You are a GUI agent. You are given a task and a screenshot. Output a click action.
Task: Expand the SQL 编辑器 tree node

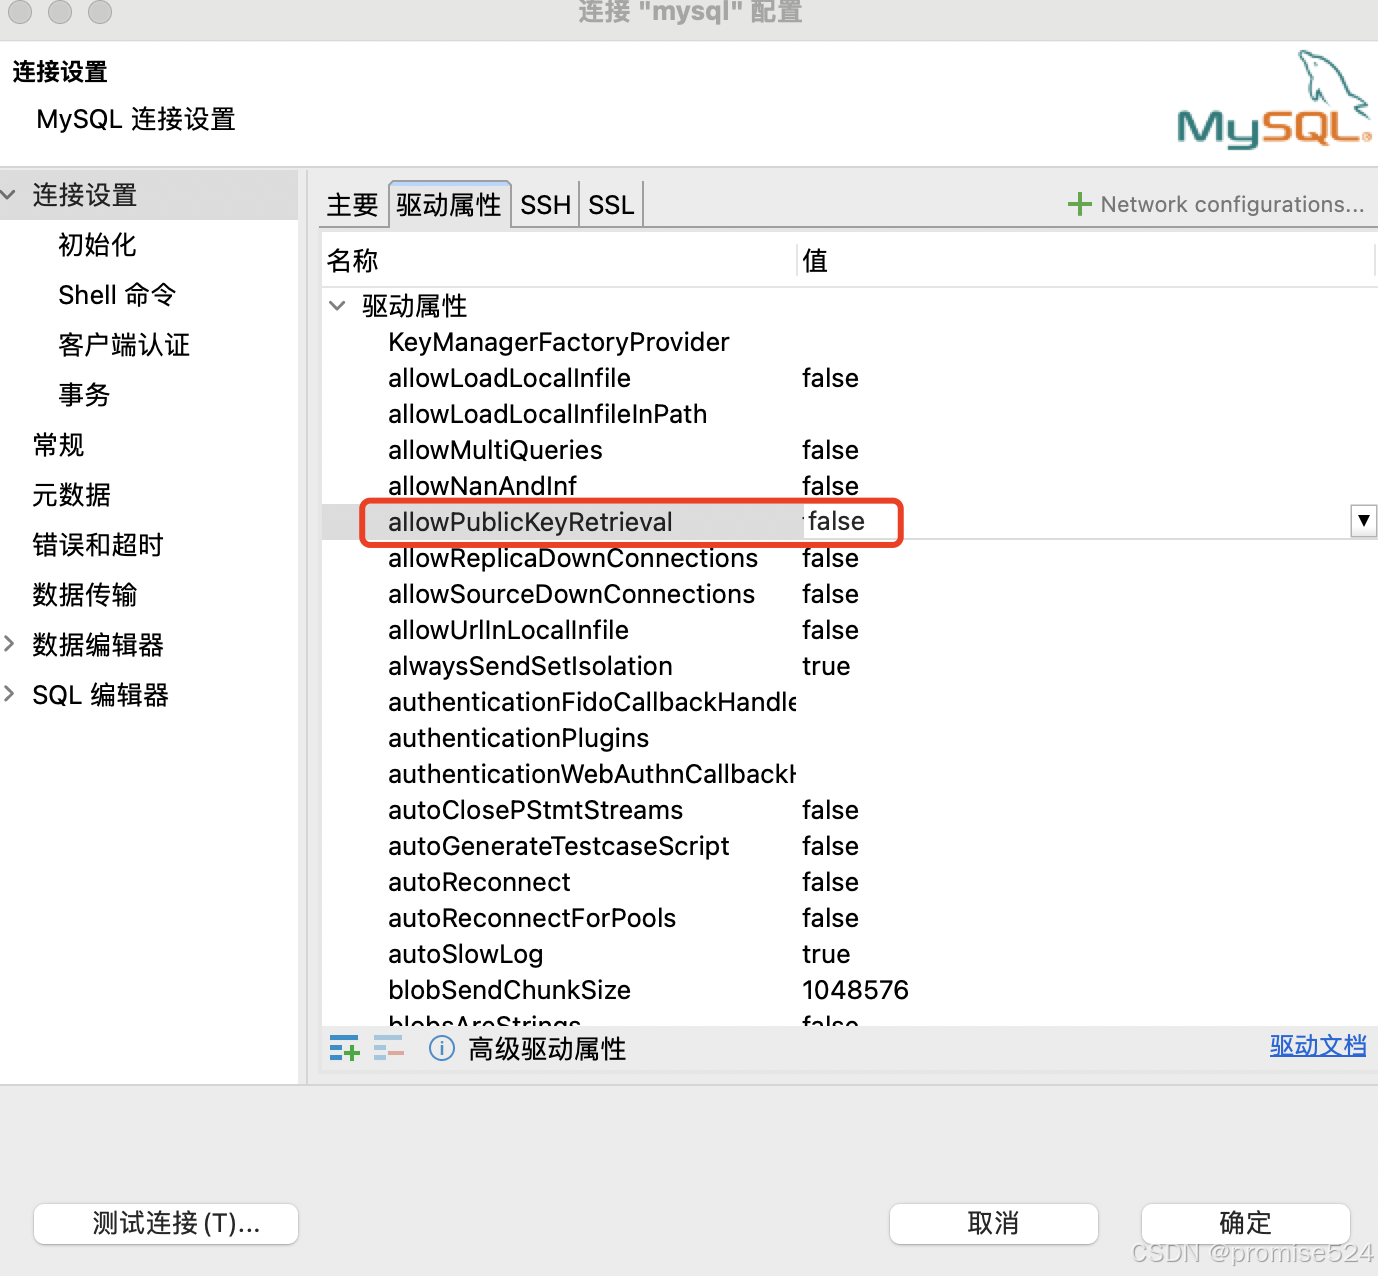[x=9, y=693]
